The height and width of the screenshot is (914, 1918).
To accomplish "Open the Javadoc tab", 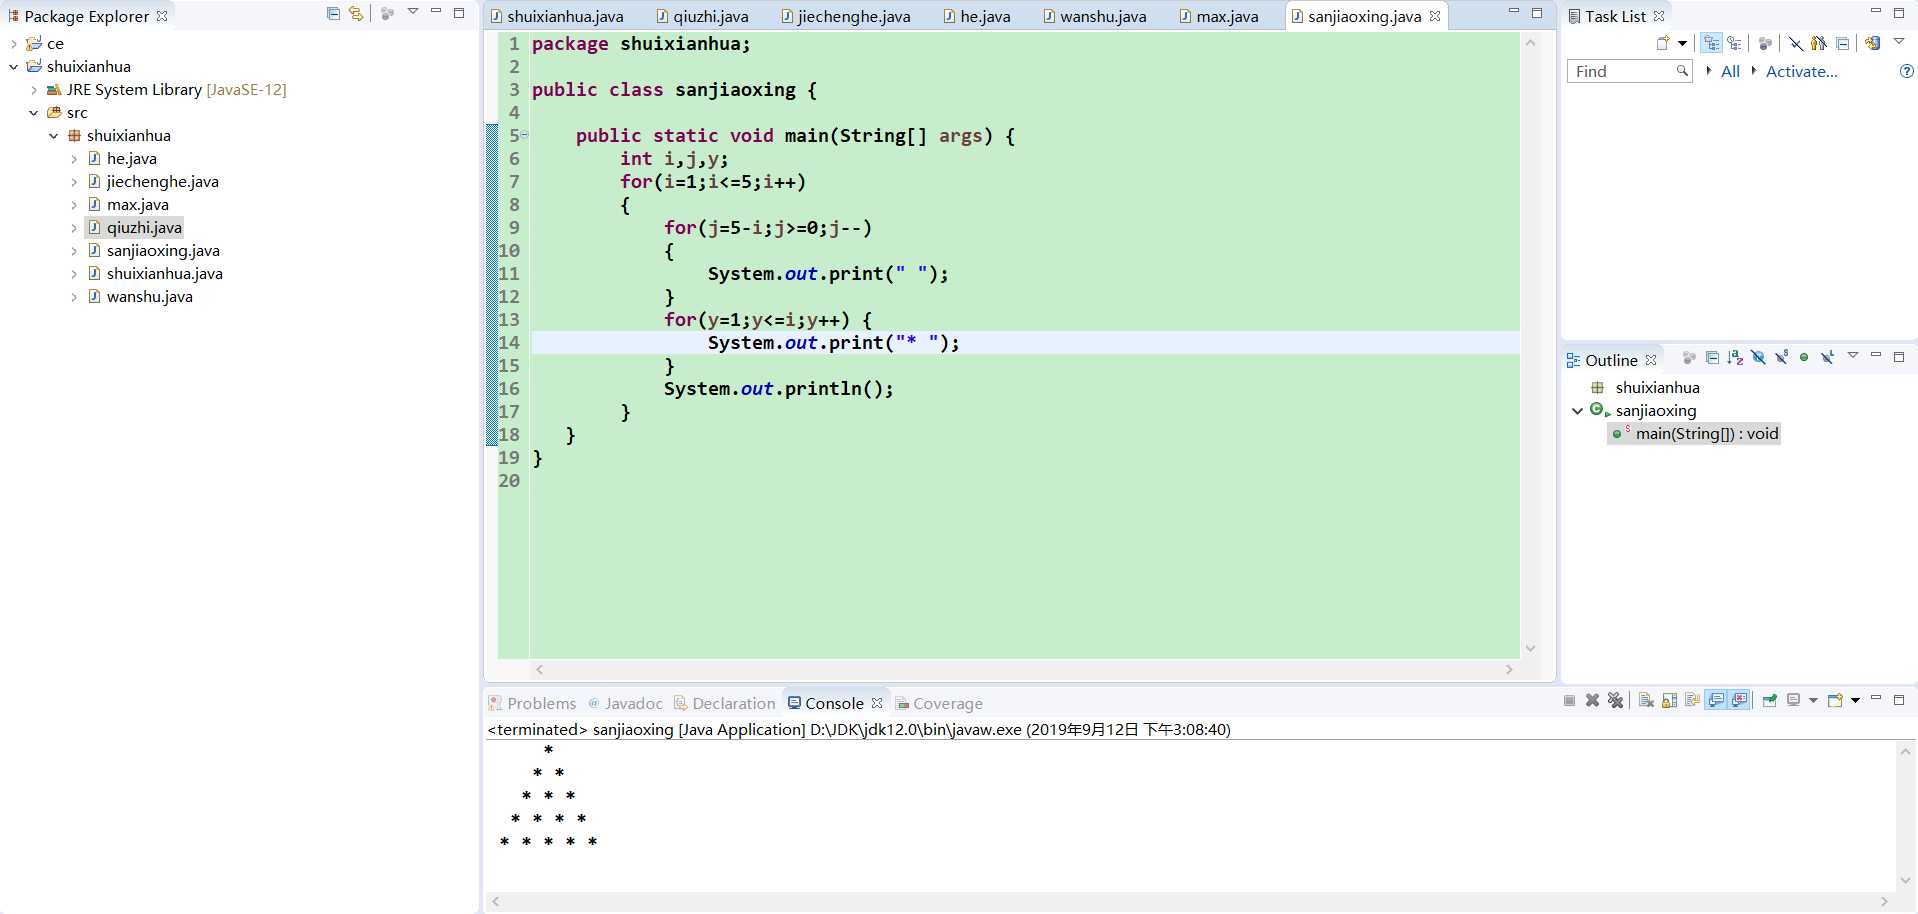I will tap(625, 703).
